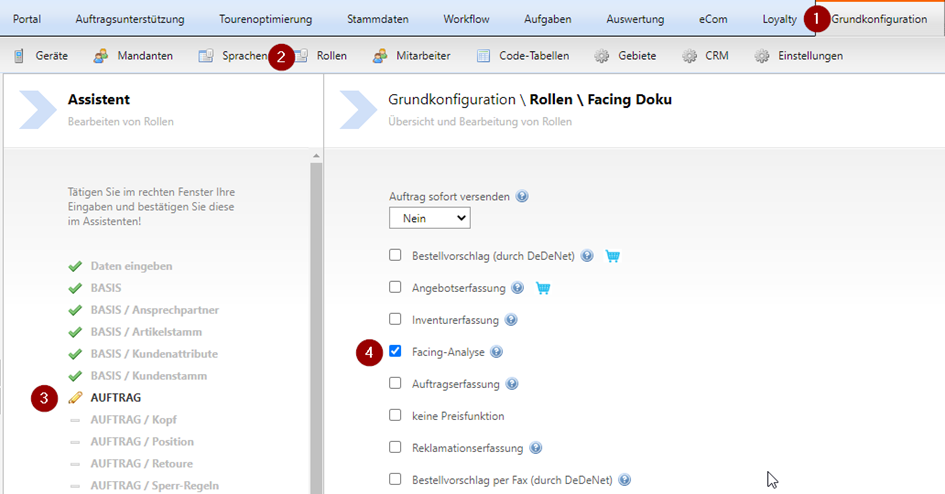Click Rollen in the toolbar

pos(331,56)
